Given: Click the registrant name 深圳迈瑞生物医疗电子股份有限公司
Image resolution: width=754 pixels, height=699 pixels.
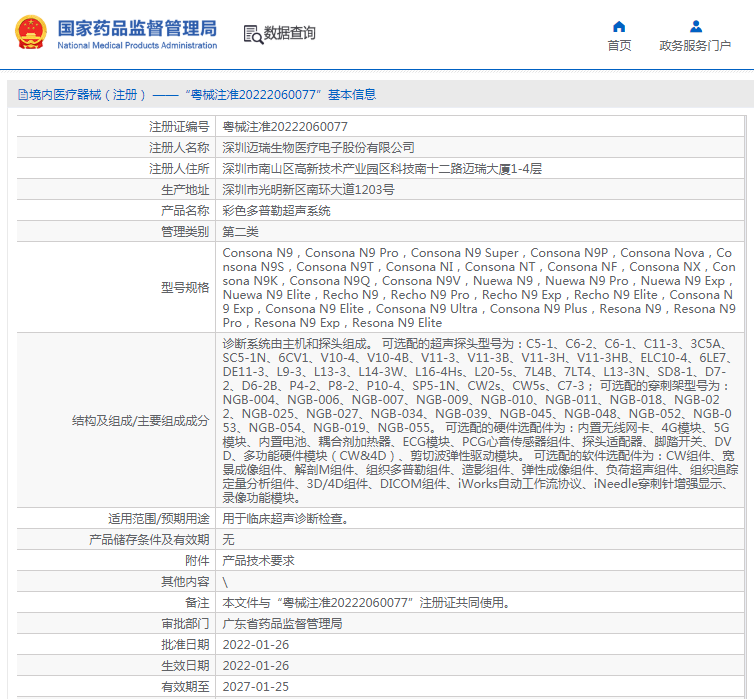Looking at the screenshot, I should click(318, 148).
